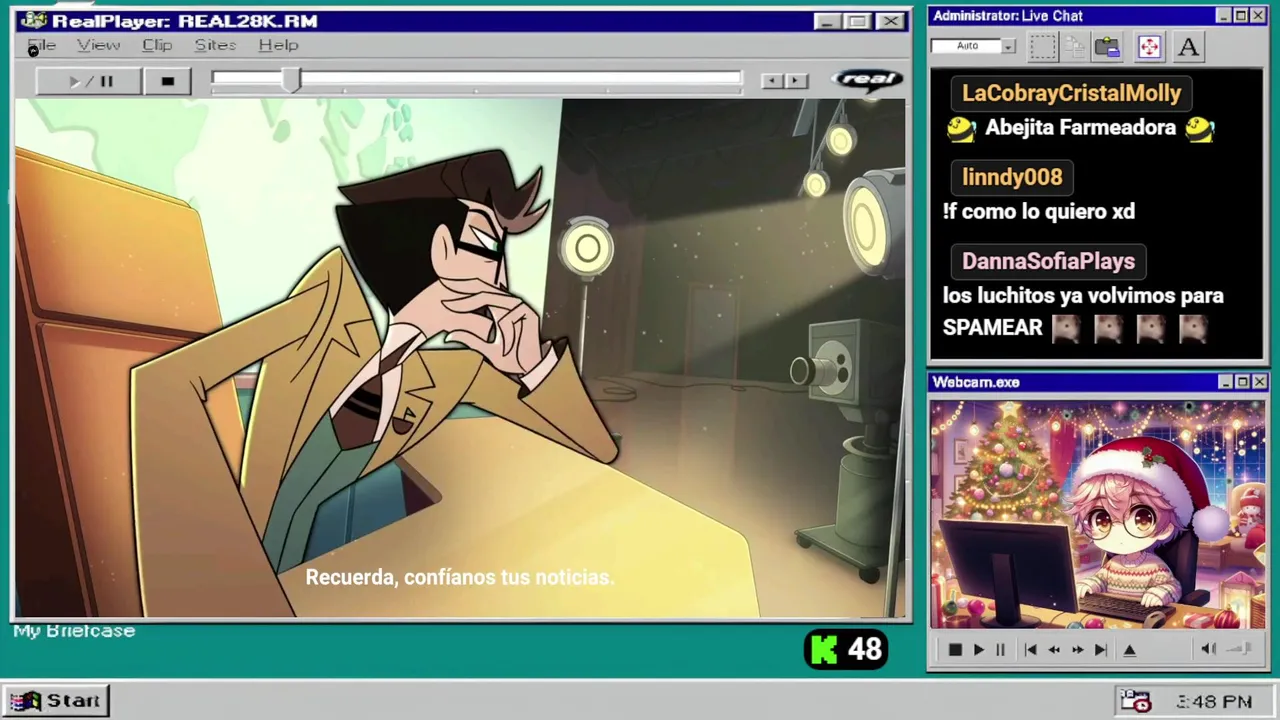Mute the Webcam.exe speaker icon

1208,649
